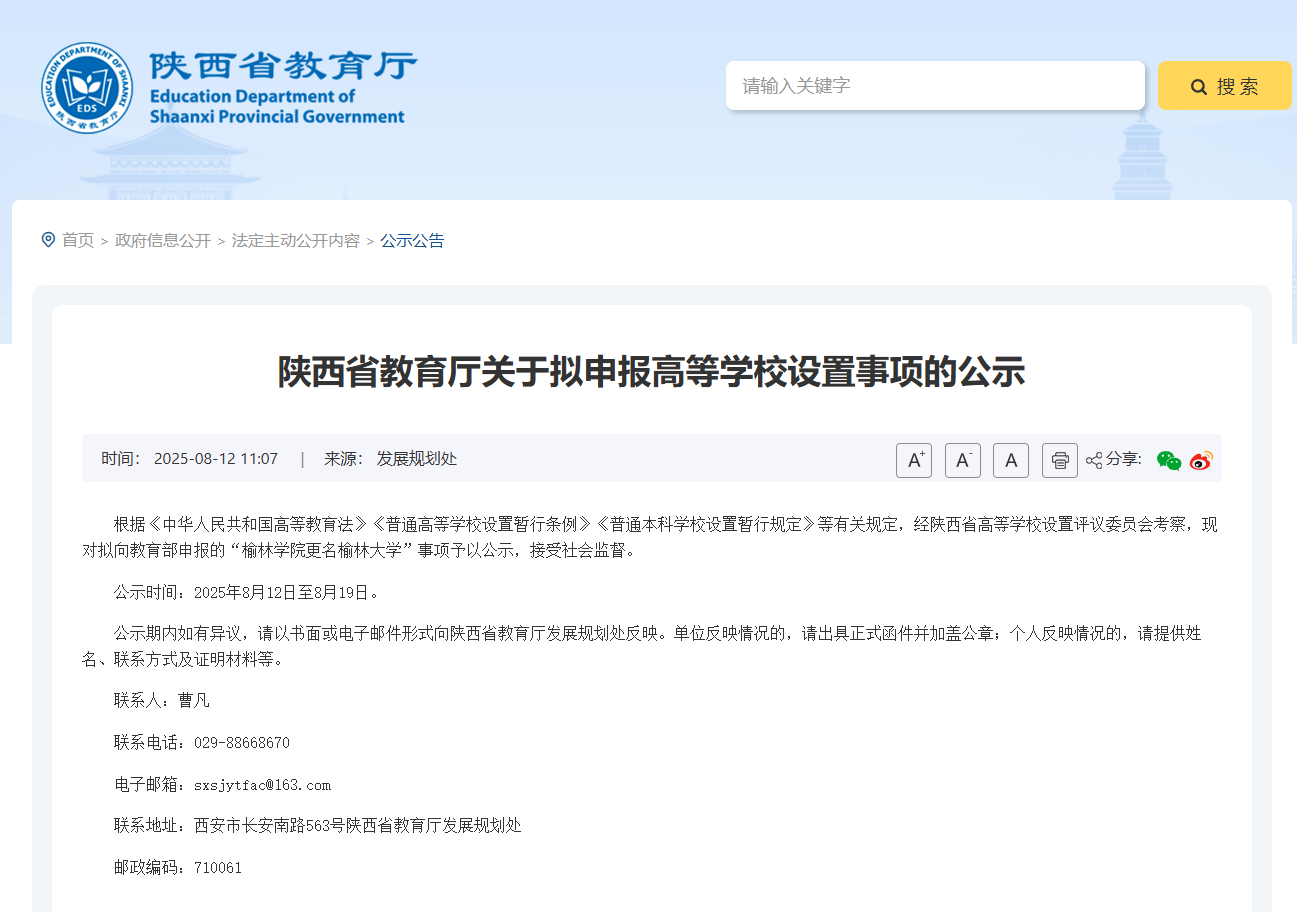1297x912 pixels.
Task: Increase font size with the A+ button
Action: pyautogui.click(x=913, y=460)
